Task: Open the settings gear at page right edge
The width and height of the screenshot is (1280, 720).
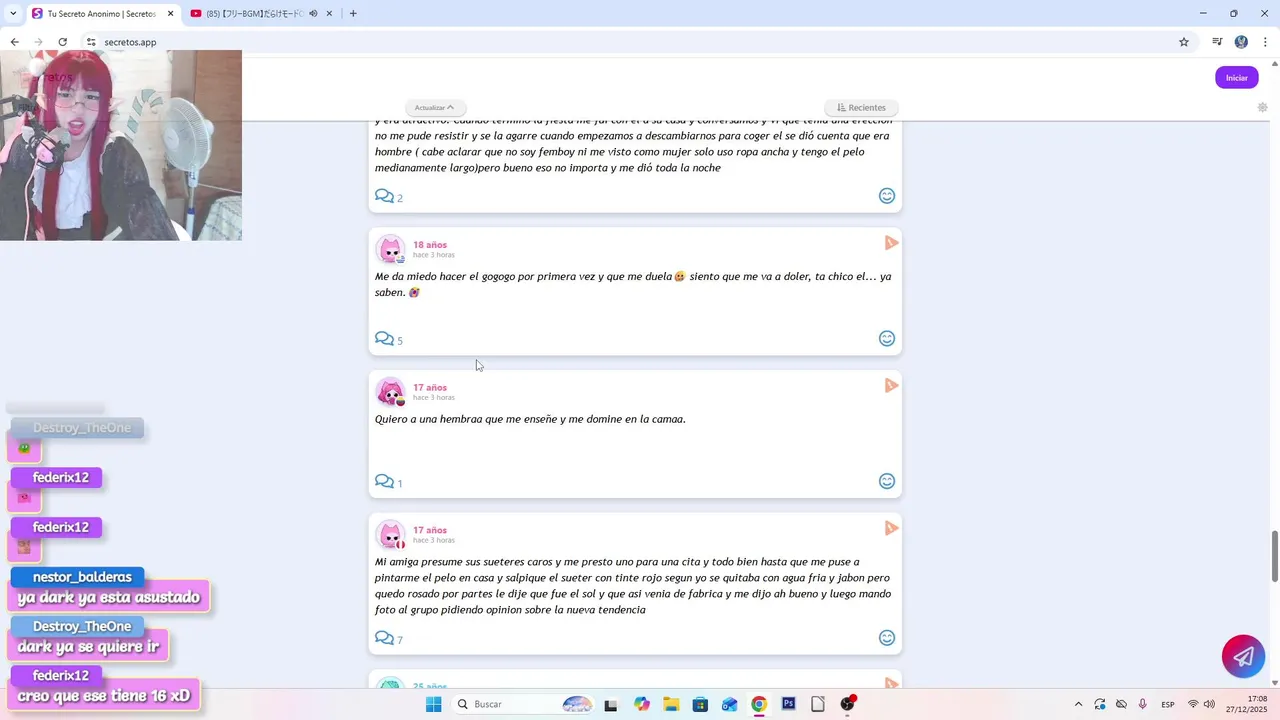Action: click(1263, 107)
